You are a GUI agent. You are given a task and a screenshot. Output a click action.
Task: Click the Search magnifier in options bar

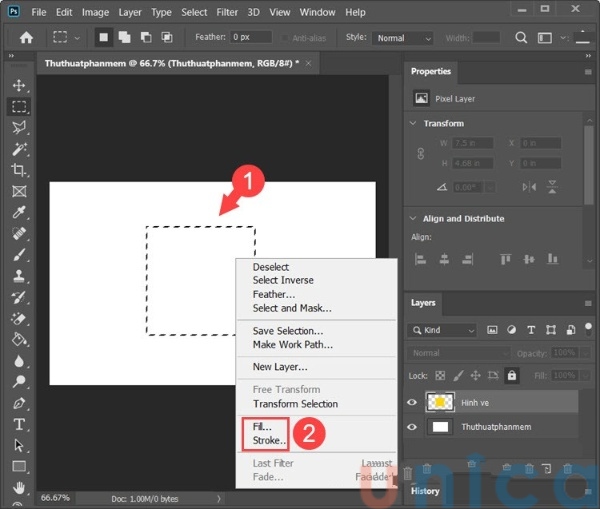coord(521,38)
